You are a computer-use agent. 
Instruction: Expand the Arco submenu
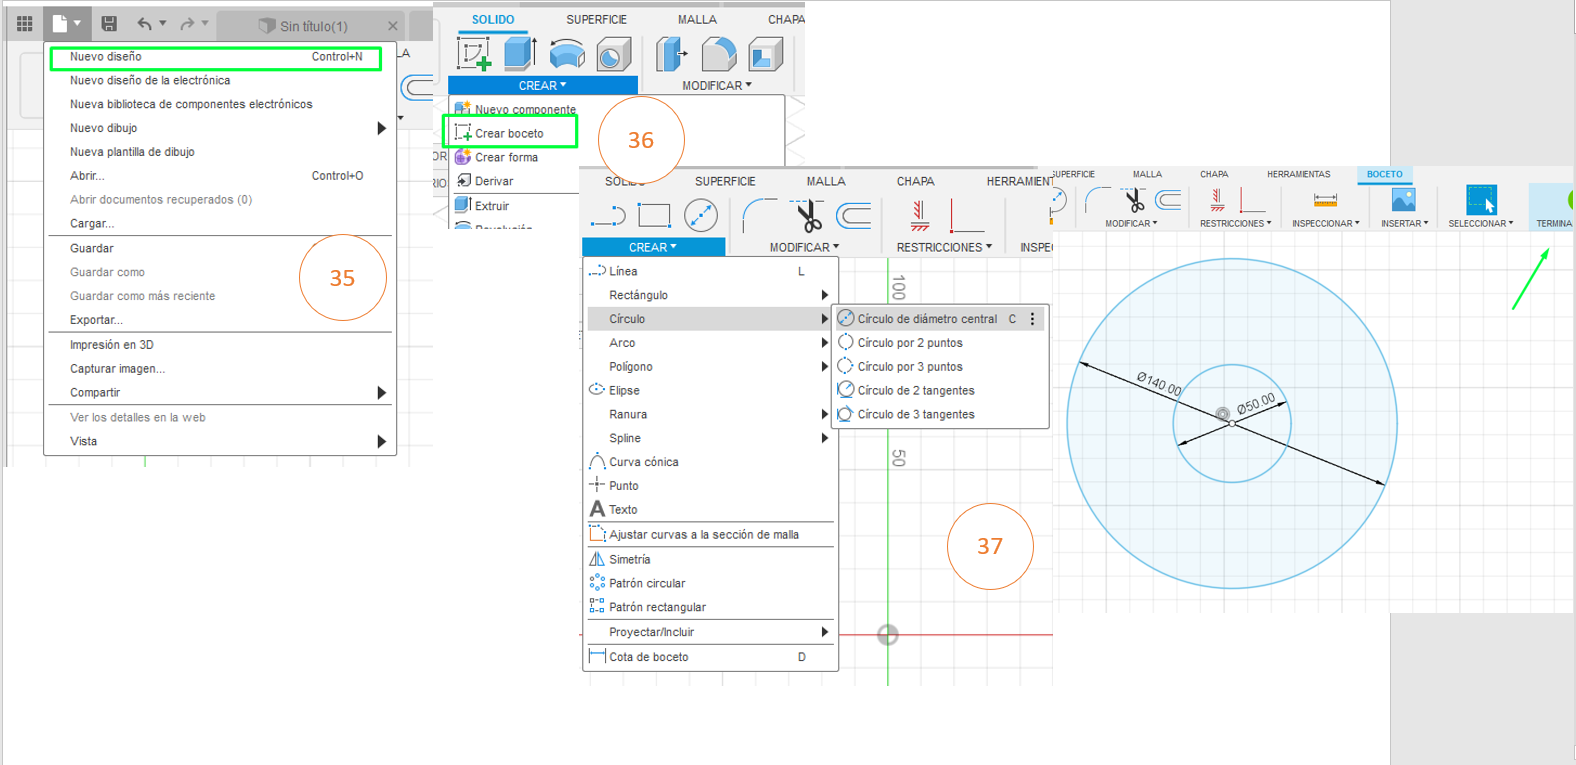tap(825, 343)
